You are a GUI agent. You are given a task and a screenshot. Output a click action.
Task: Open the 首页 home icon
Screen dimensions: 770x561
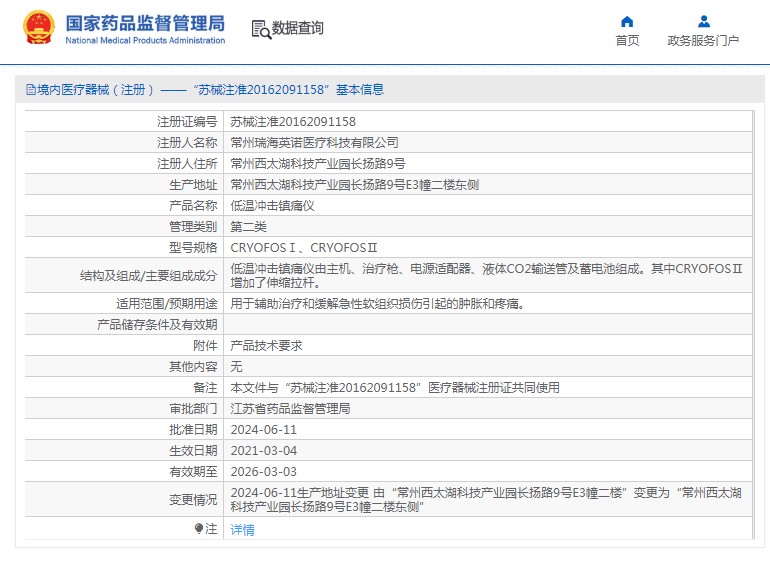627,22
